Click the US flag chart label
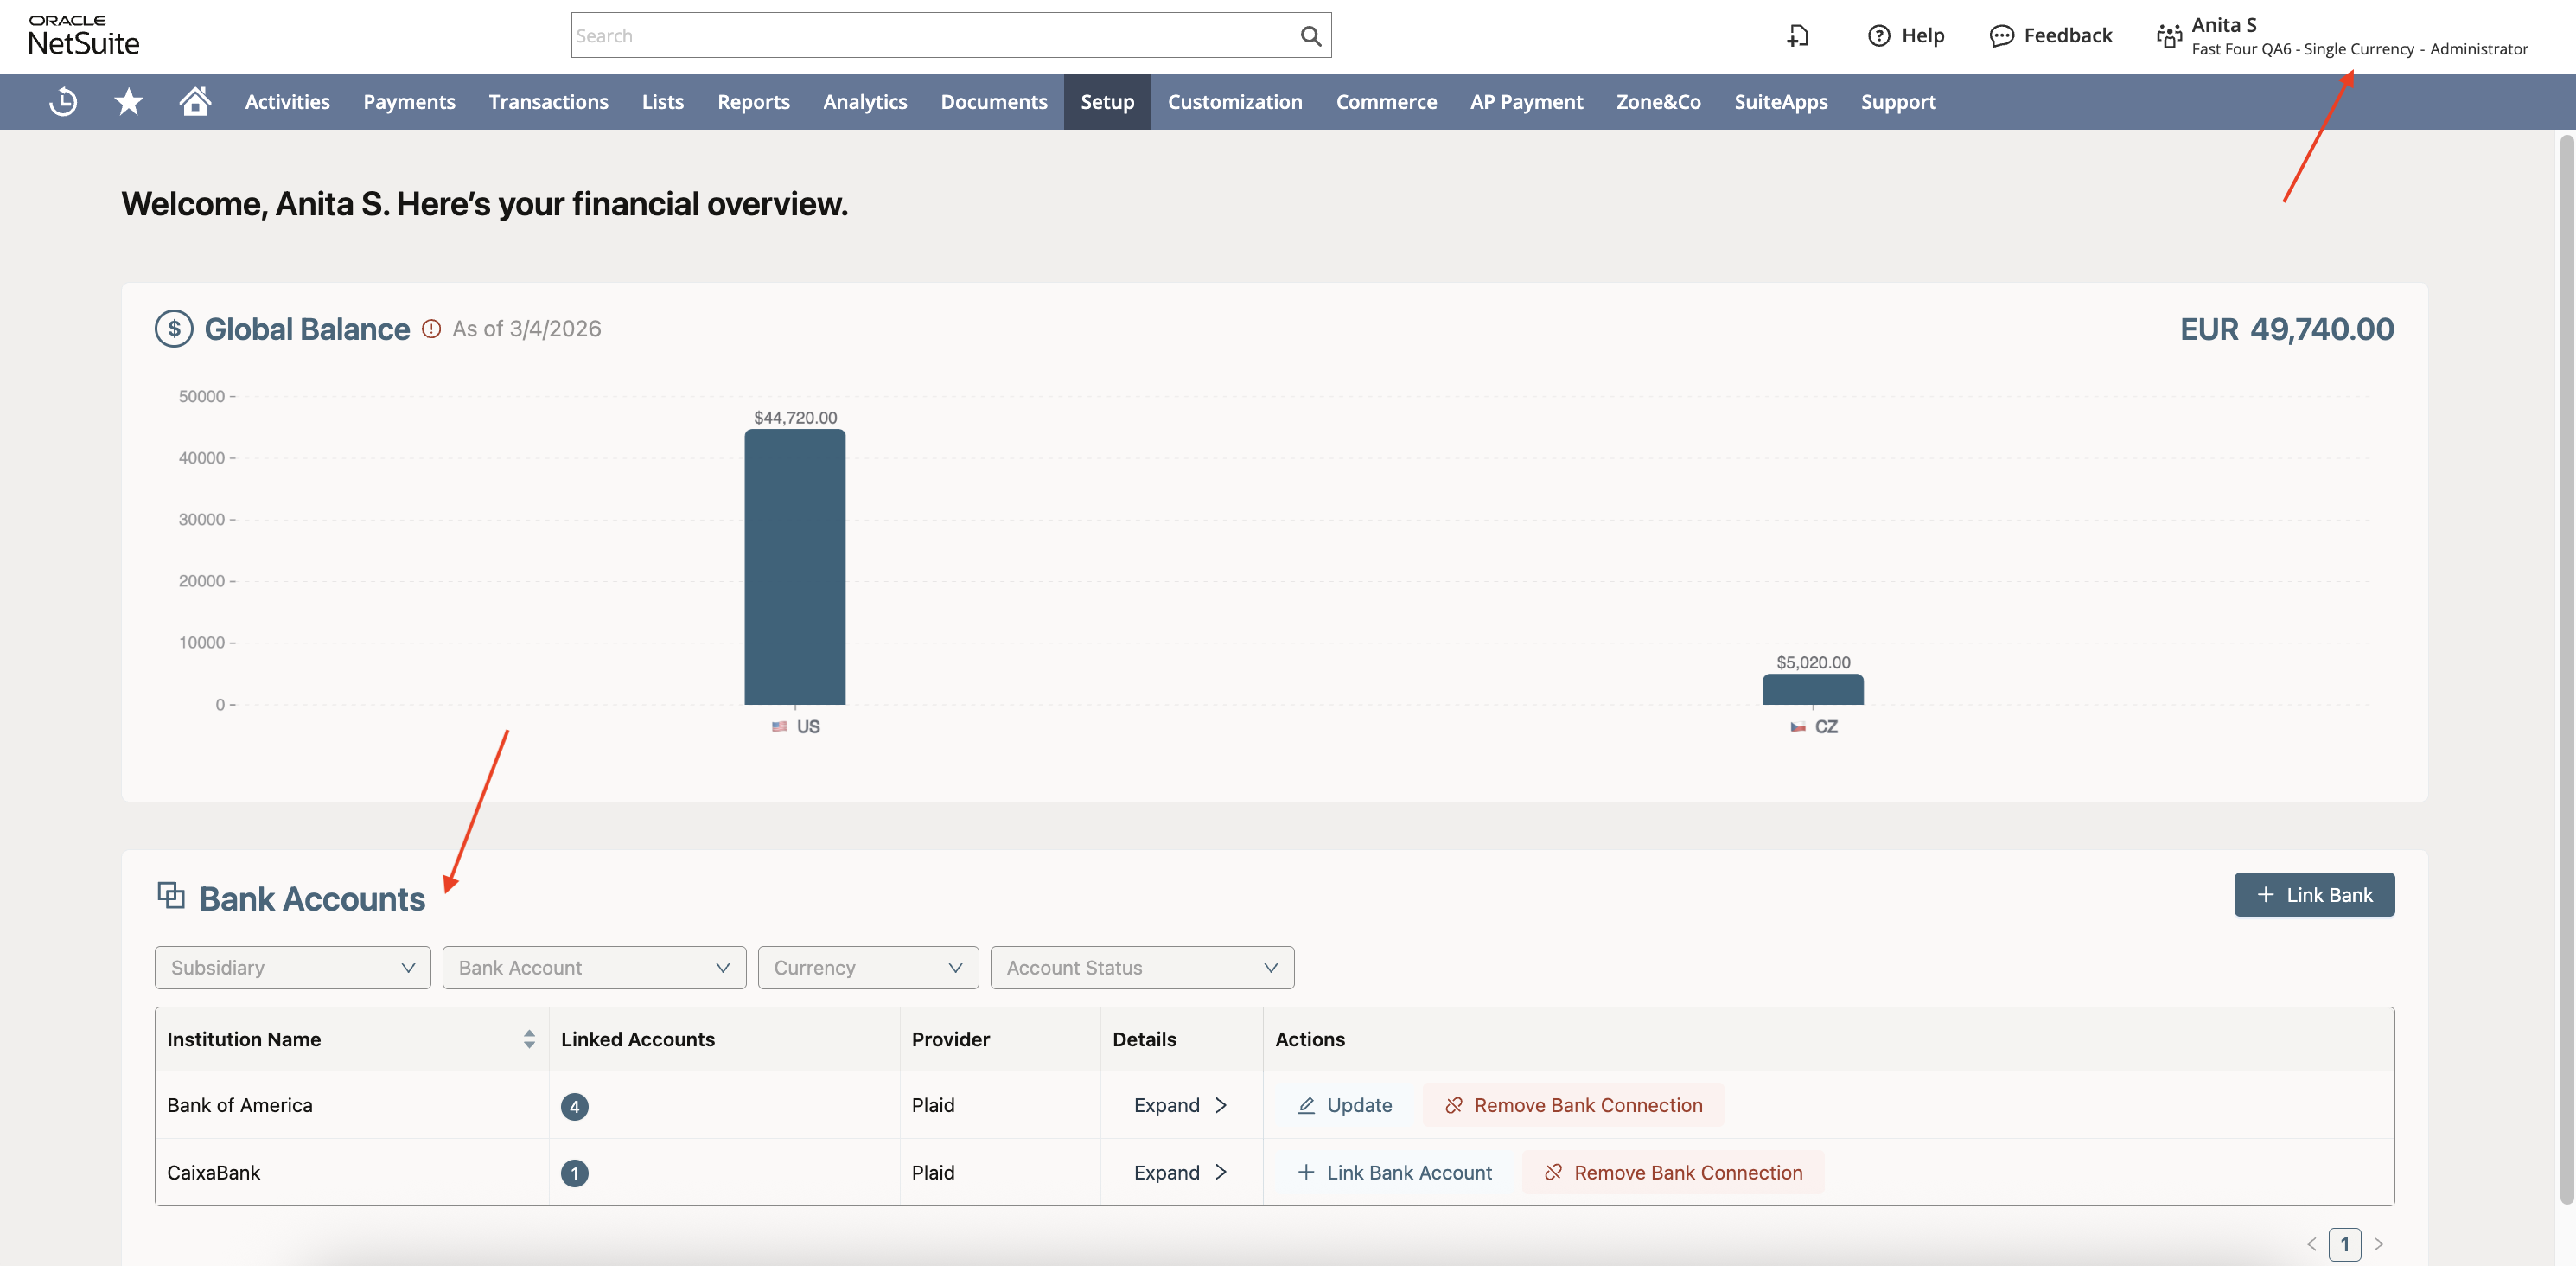This screenshot has height=1266, width=2576. (x=796, y=727)
